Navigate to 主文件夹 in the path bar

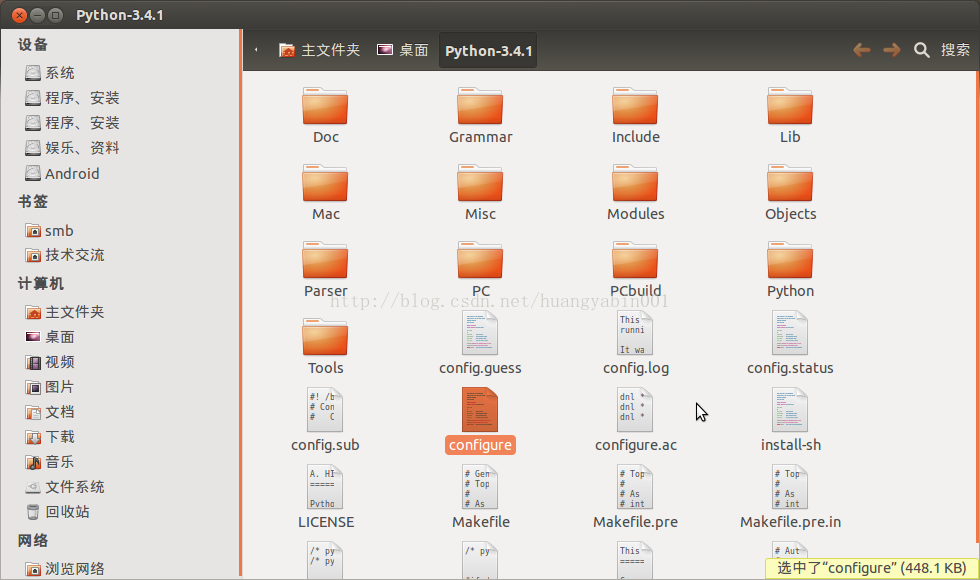point(319,50)
